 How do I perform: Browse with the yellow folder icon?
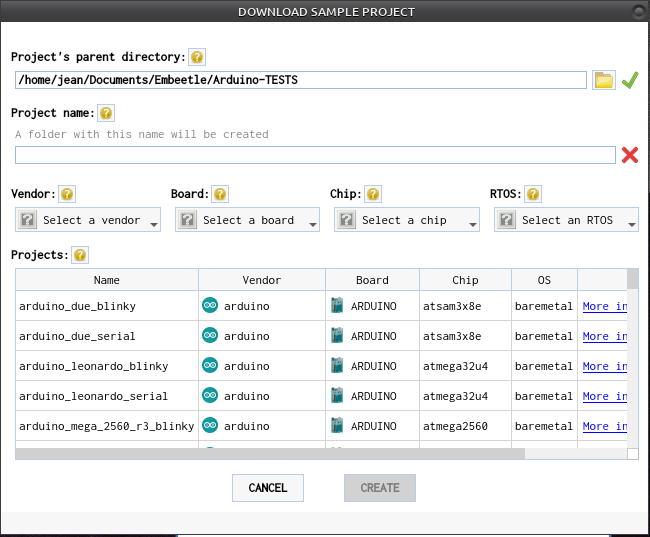point(604,80)
